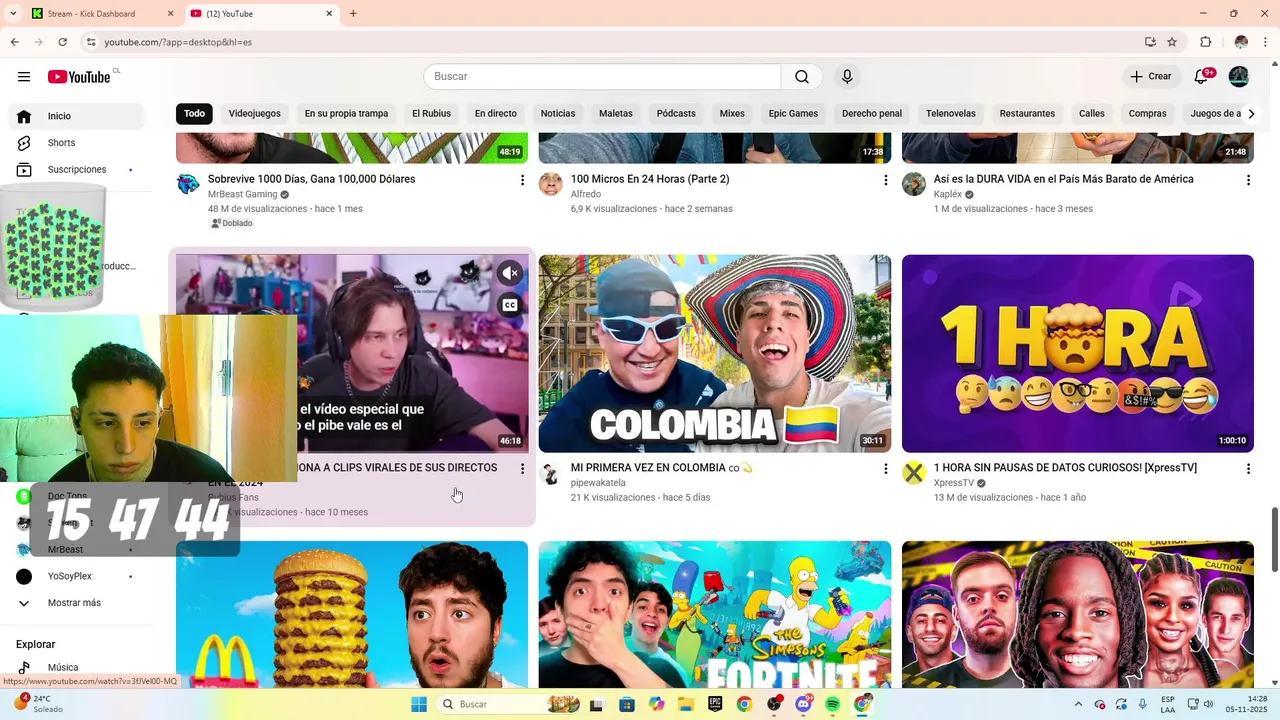Click pipewakatela channel avatar
The width and height of the screenshot is (1280, 720).
551,473
